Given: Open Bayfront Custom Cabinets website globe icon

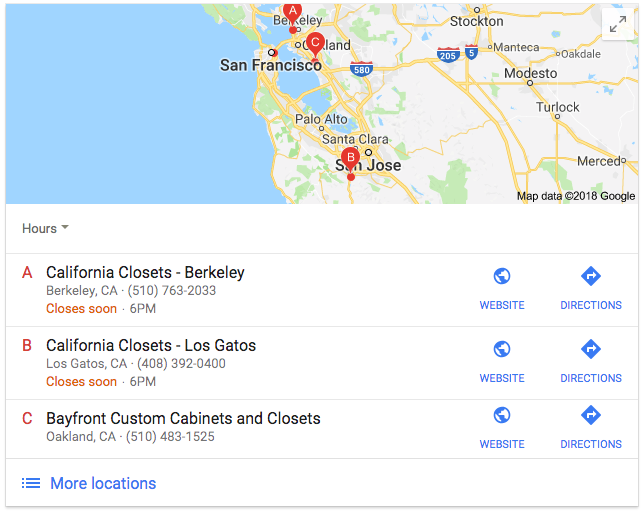Looking at the screenshot, I should 502,415.
